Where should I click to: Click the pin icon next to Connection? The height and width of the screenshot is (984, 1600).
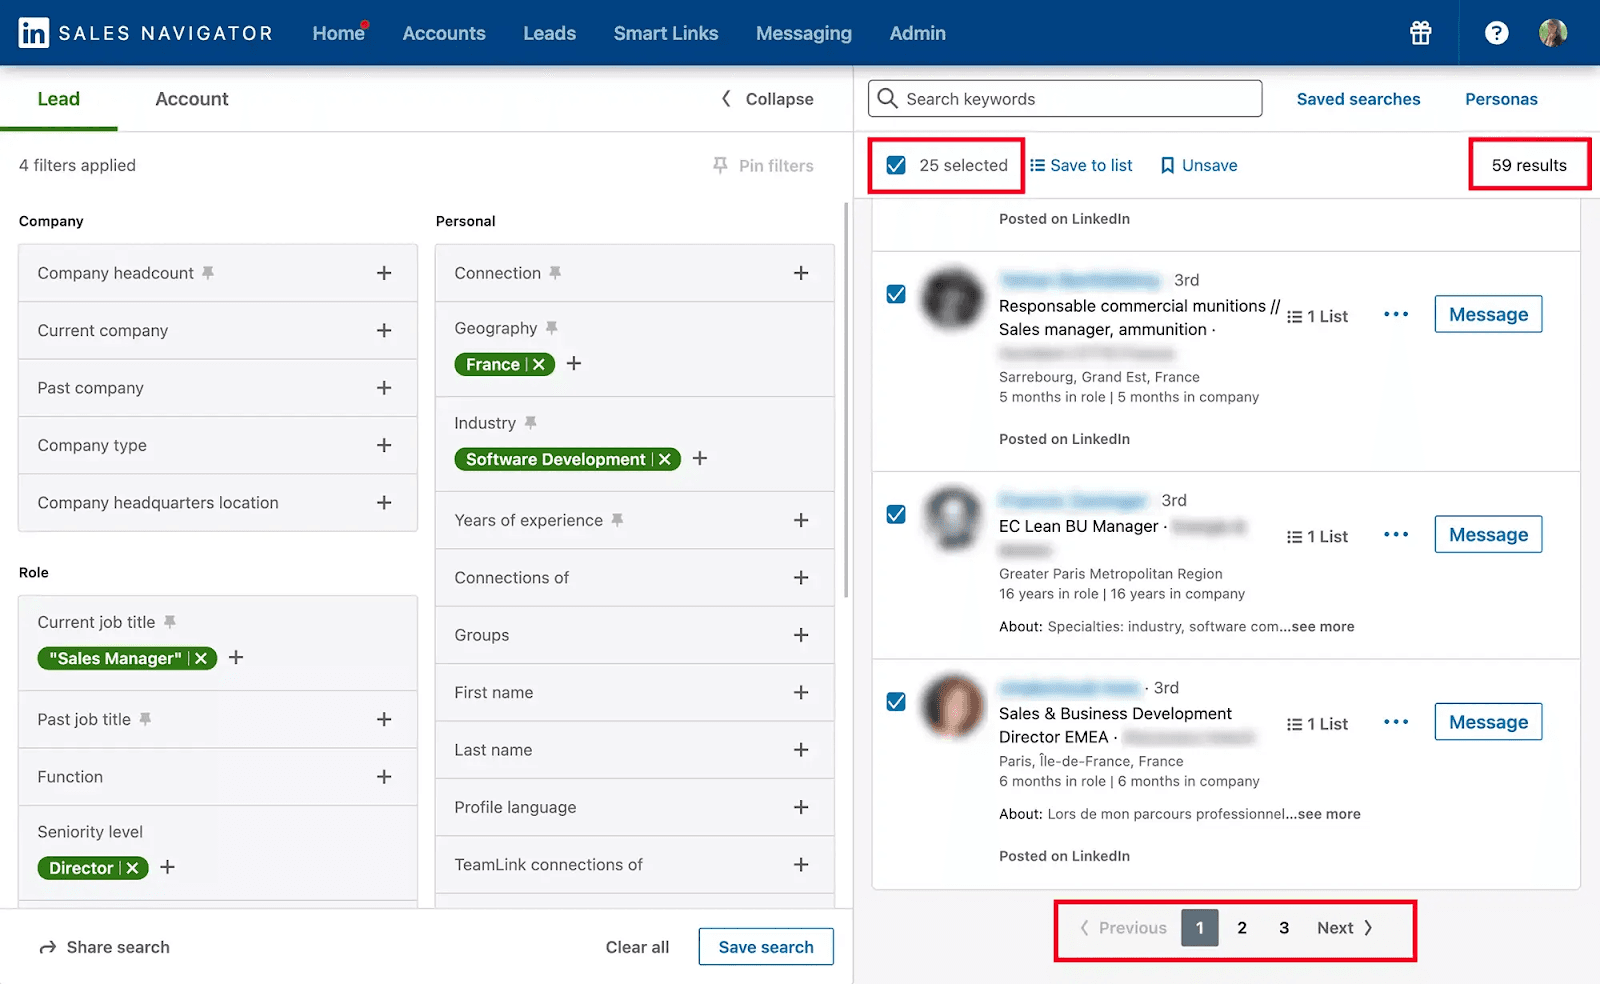coord(555,273)
